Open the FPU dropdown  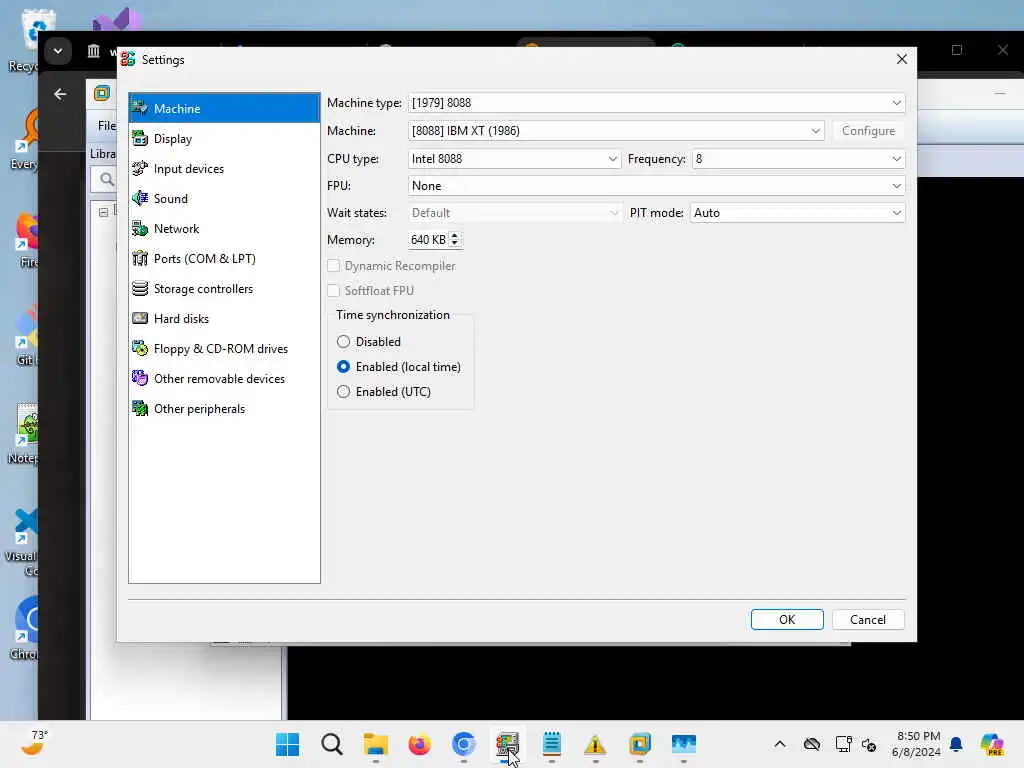point(656,186)
